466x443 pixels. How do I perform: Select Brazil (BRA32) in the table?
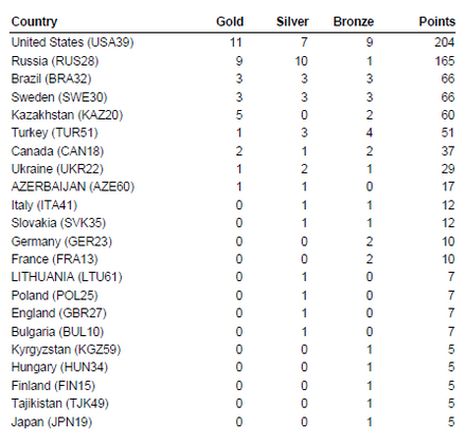[51, 79]
